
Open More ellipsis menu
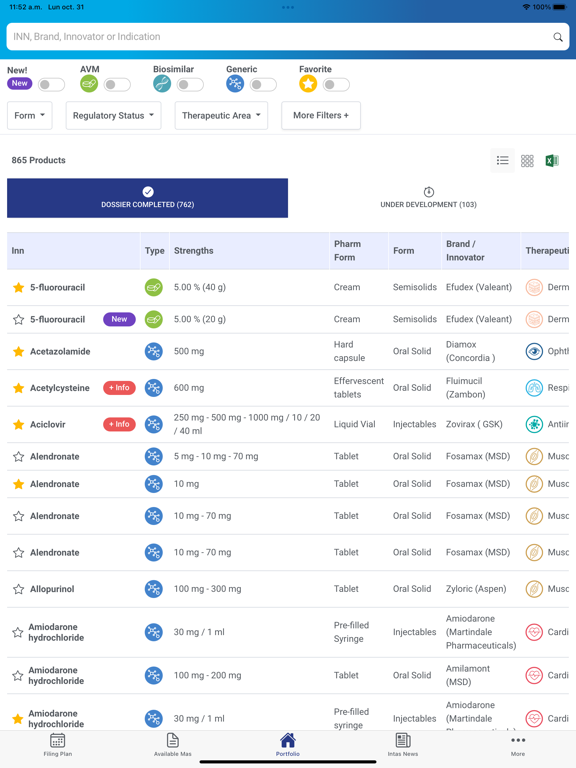518,740
